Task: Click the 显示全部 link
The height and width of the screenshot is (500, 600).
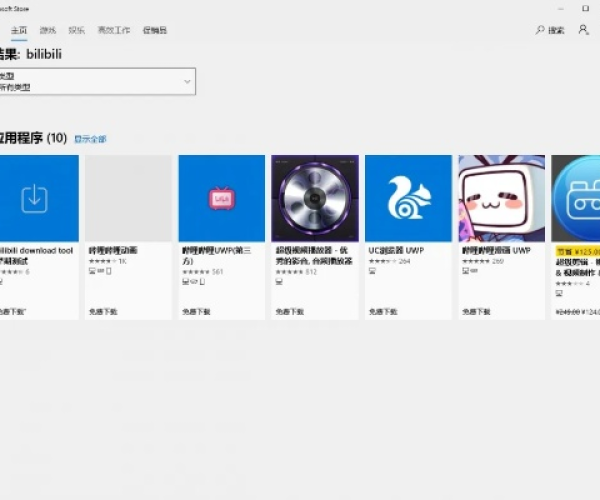Action: [x=90, y=139]
